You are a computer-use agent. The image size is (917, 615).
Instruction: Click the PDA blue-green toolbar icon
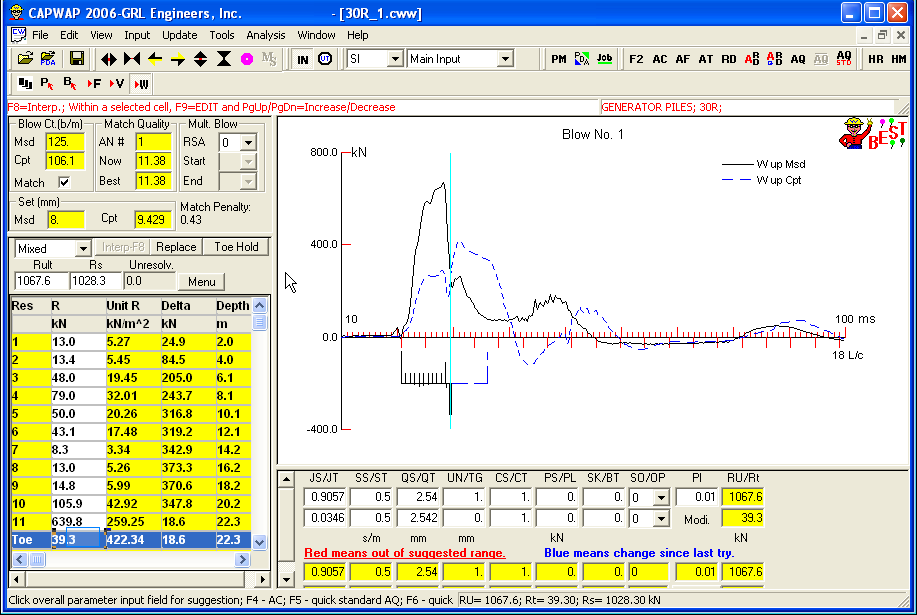581,59
